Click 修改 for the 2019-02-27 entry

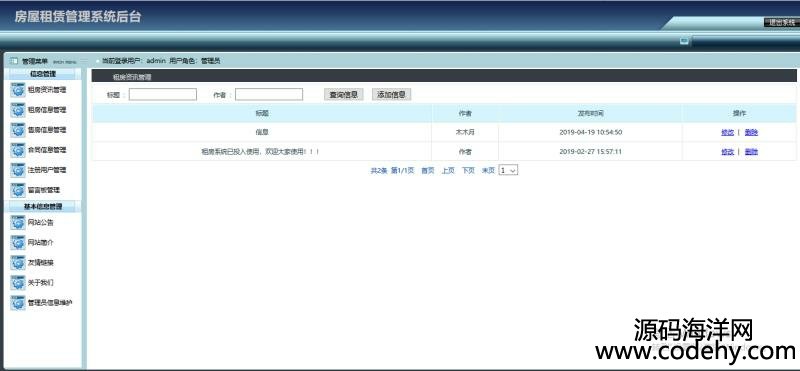coord(728,152)
